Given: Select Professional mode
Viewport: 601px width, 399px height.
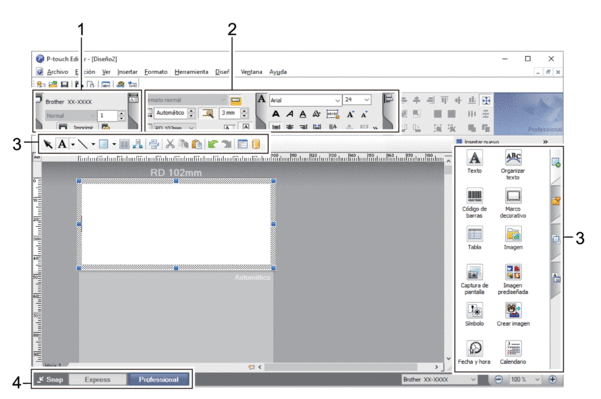Looking at the screenshot, I should click(158, 379).
